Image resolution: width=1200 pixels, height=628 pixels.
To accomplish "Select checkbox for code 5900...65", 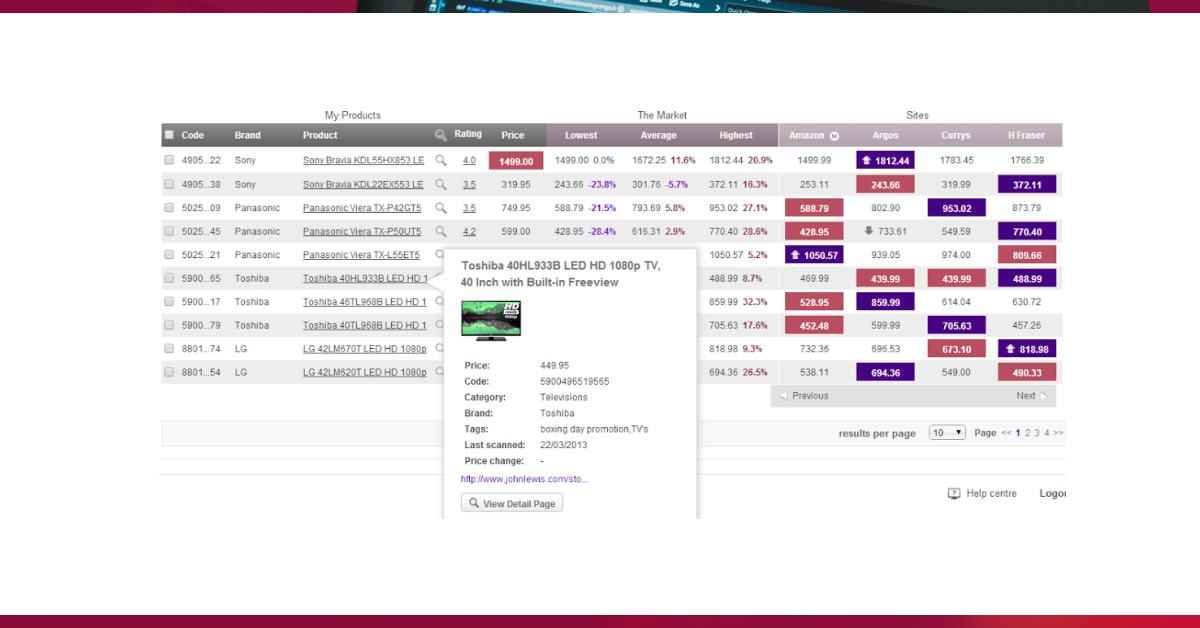I will pos(169,278).
